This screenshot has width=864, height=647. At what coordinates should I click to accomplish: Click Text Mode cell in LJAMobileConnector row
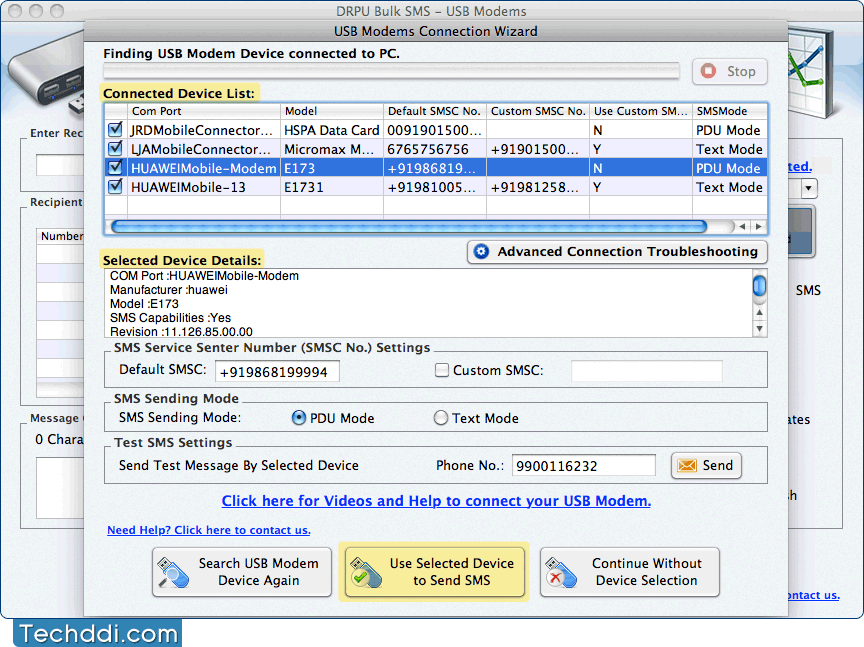point(730,149)
